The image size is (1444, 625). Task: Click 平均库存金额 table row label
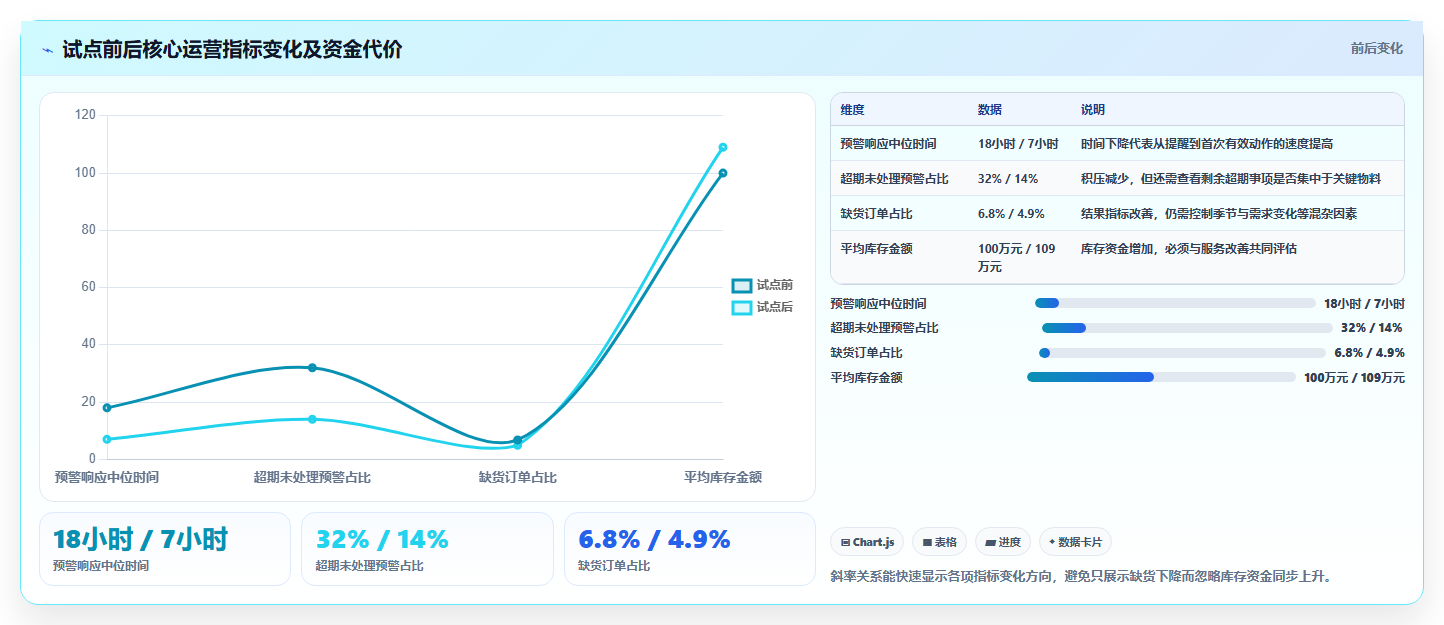tap(876, 249)
